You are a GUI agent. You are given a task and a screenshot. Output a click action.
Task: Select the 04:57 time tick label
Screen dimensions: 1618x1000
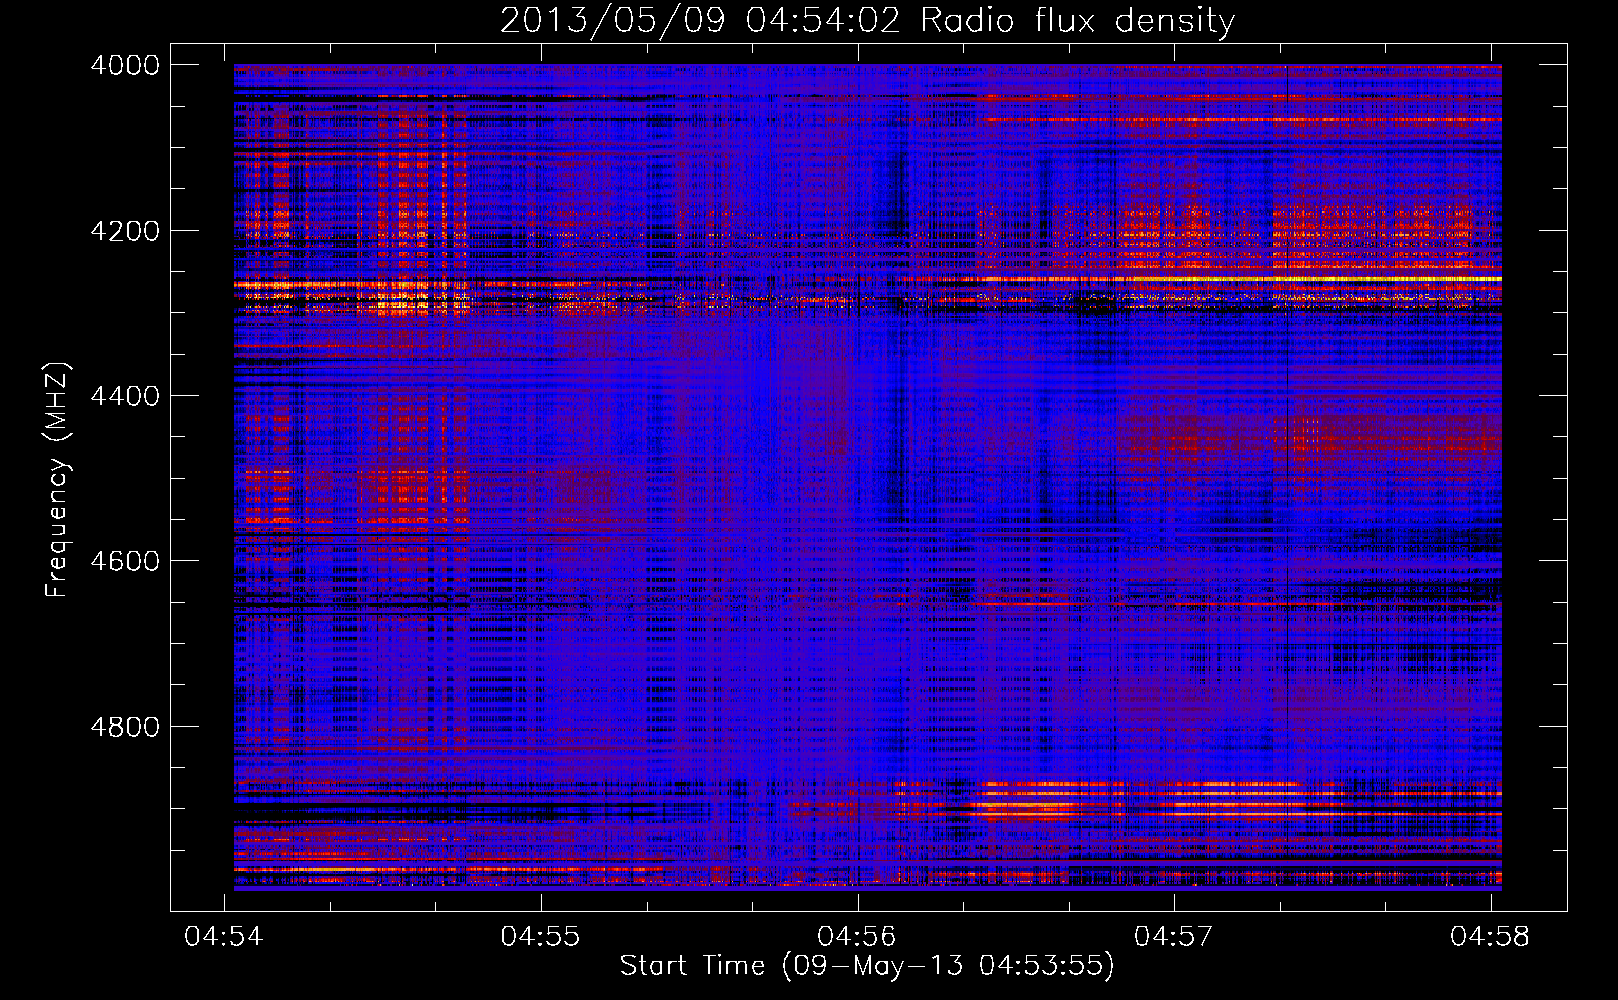[1173, 936]
